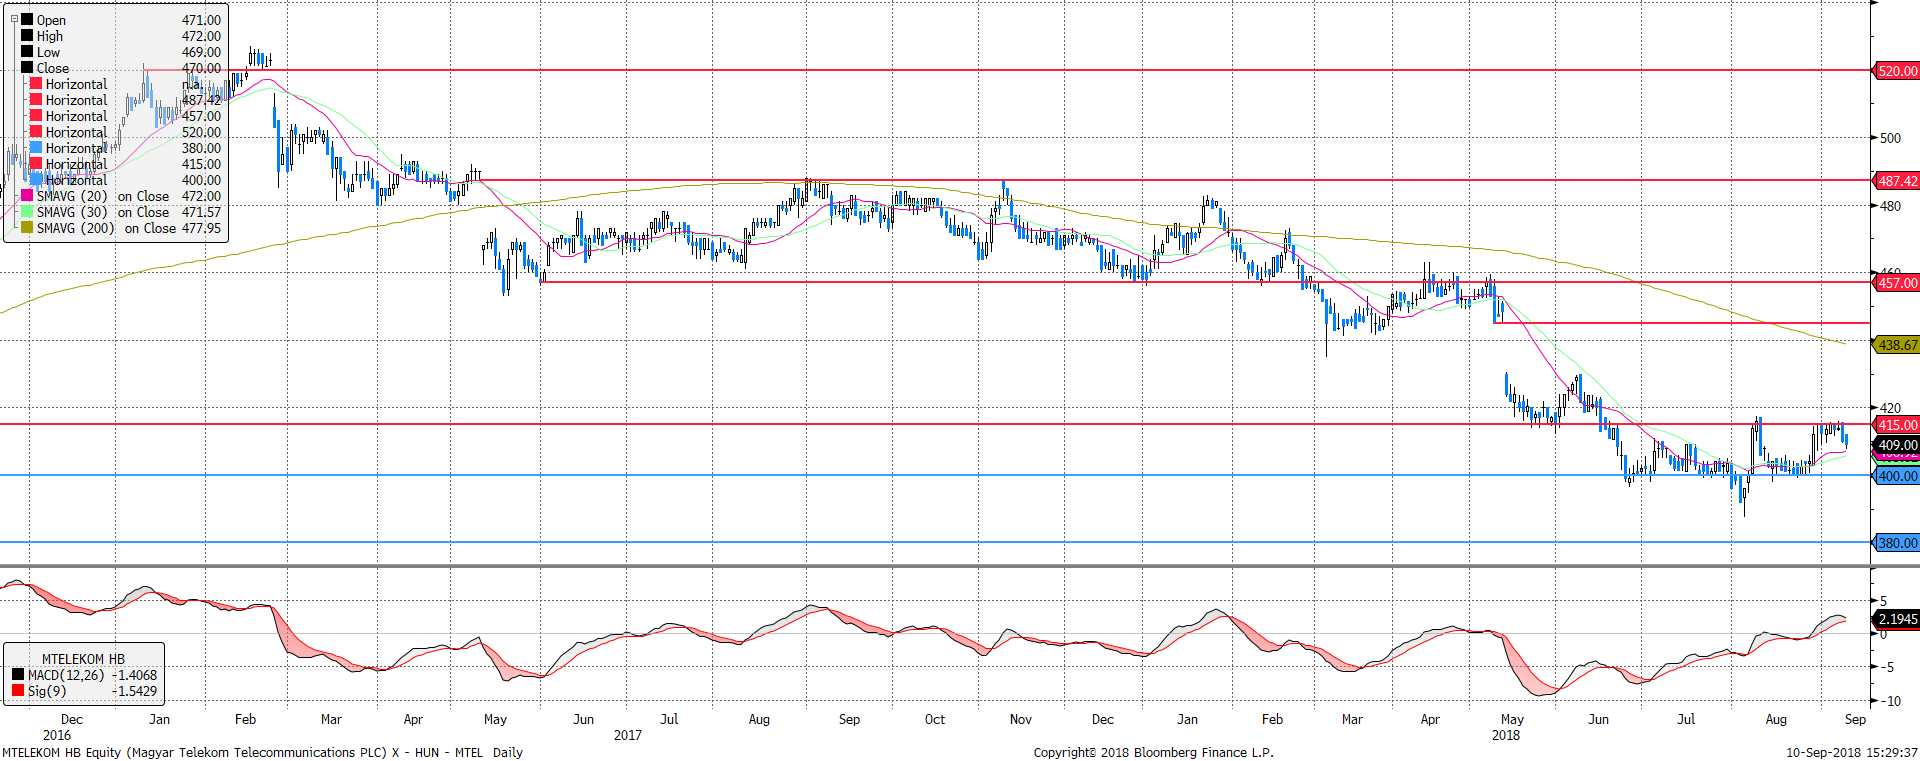Click the Dec 2016 month label
Image resolution: width=1920 pixels, height=761 pixels.
(72, 719)
